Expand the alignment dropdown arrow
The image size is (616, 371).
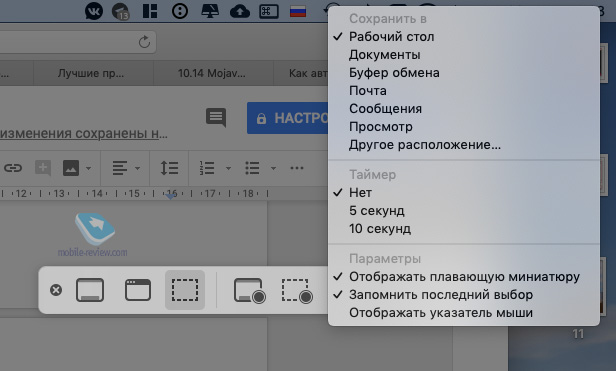(x=137, y=169)
